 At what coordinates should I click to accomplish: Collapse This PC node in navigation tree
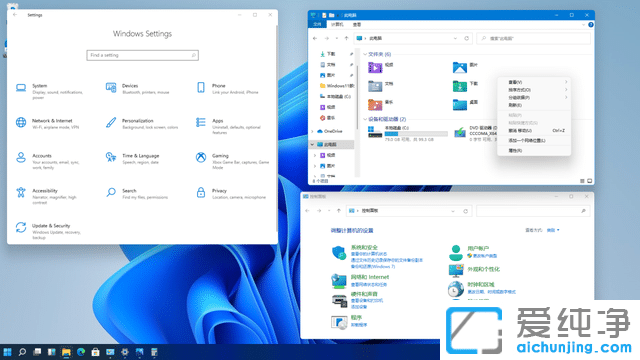(x=313, y=144)
